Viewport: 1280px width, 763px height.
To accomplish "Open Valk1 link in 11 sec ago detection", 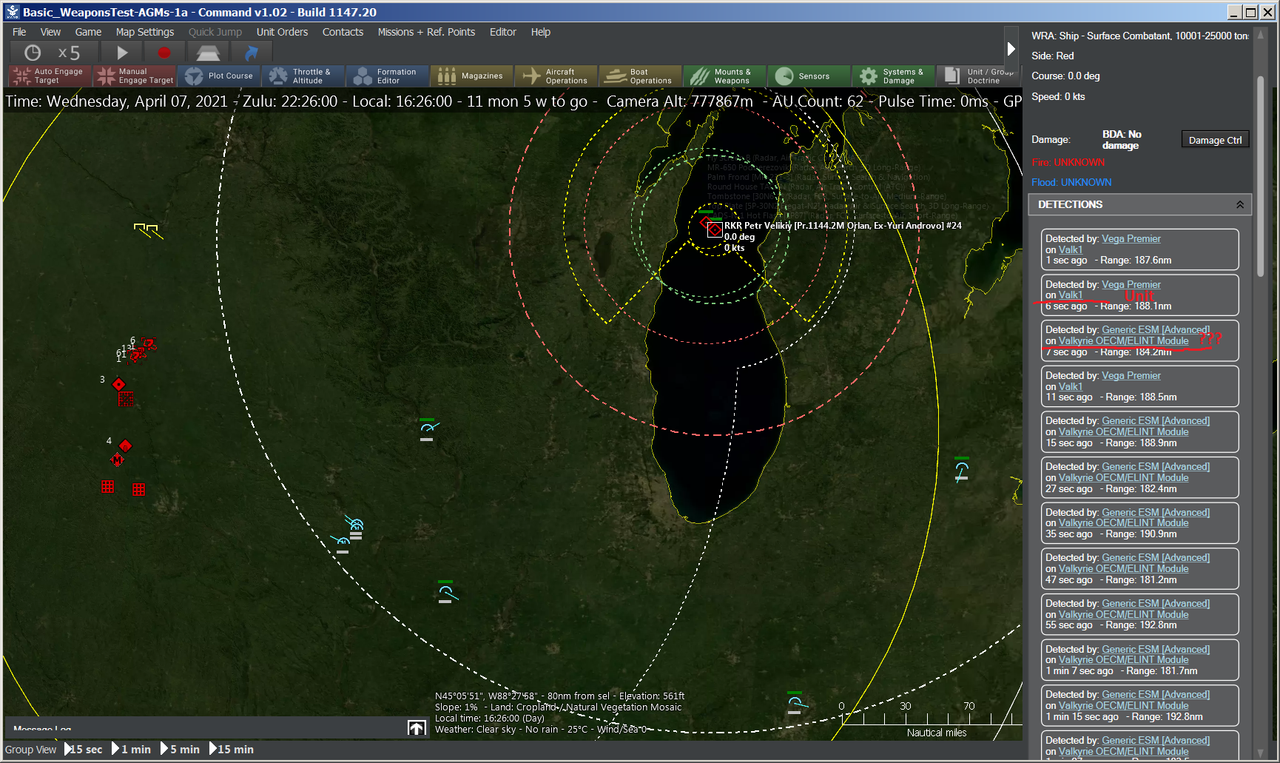I will [1070, 387].
